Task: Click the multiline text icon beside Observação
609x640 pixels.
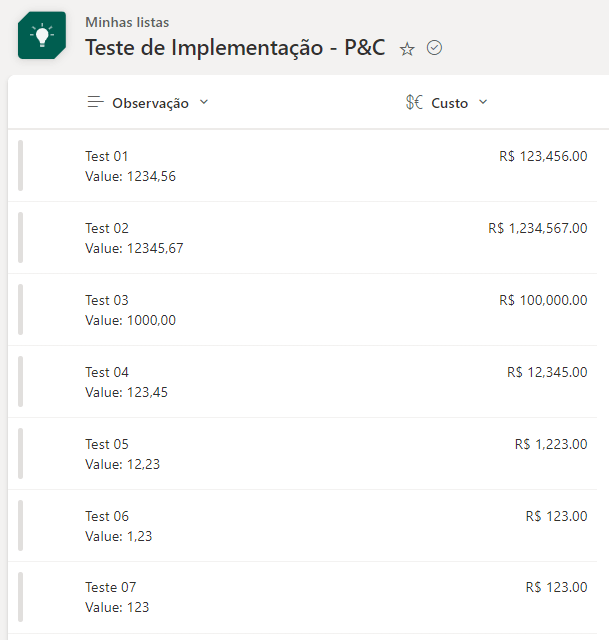Action: coord(96,102)
